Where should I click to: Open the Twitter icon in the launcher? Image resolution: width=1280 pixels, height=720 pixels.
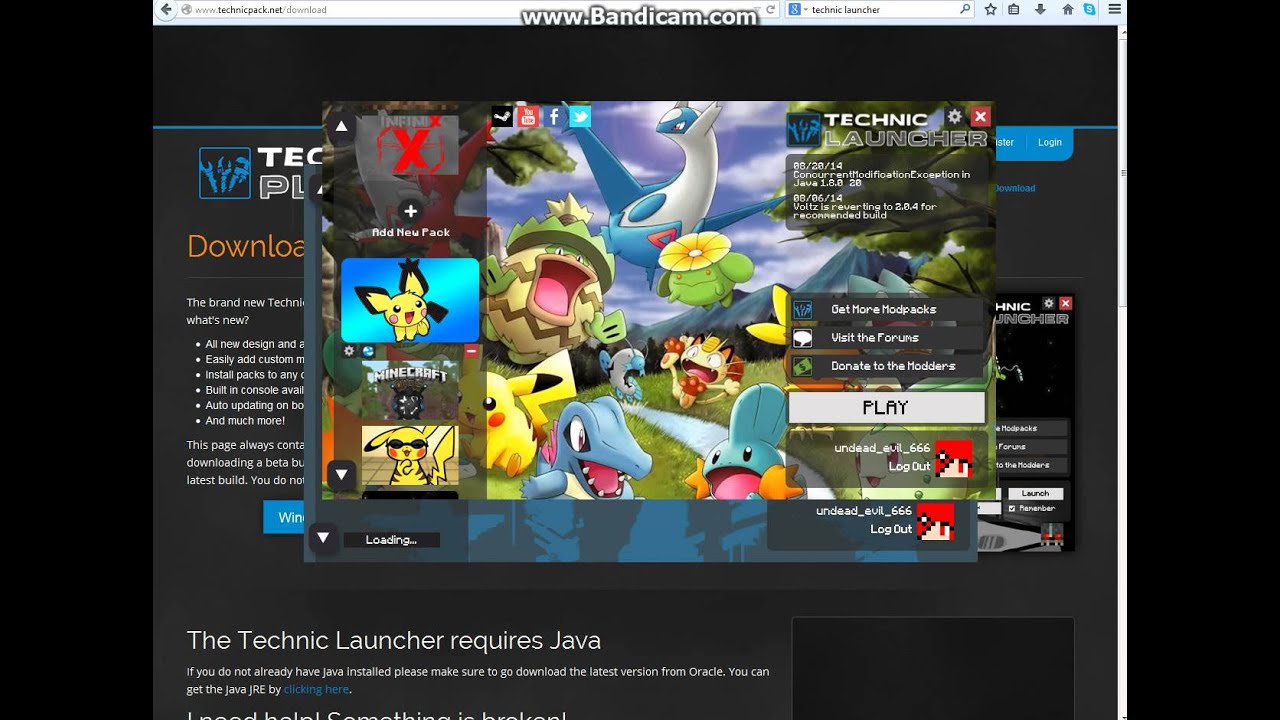click(x=580, y=116)
